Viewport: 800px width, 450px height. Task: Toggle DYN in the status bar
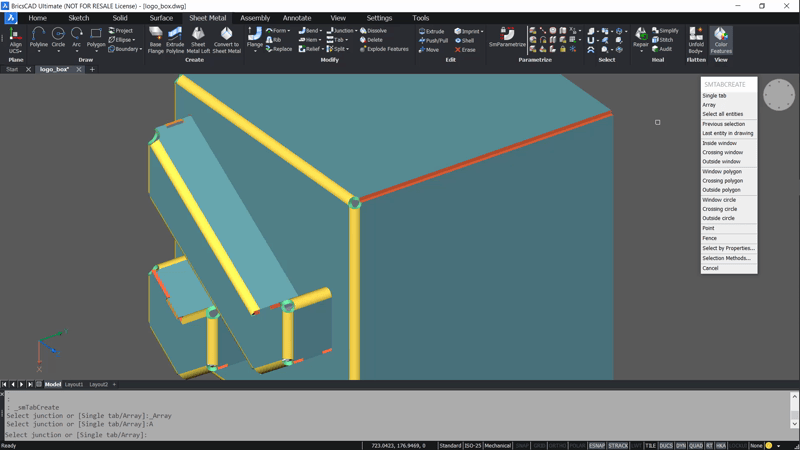[x=681, y=445]
